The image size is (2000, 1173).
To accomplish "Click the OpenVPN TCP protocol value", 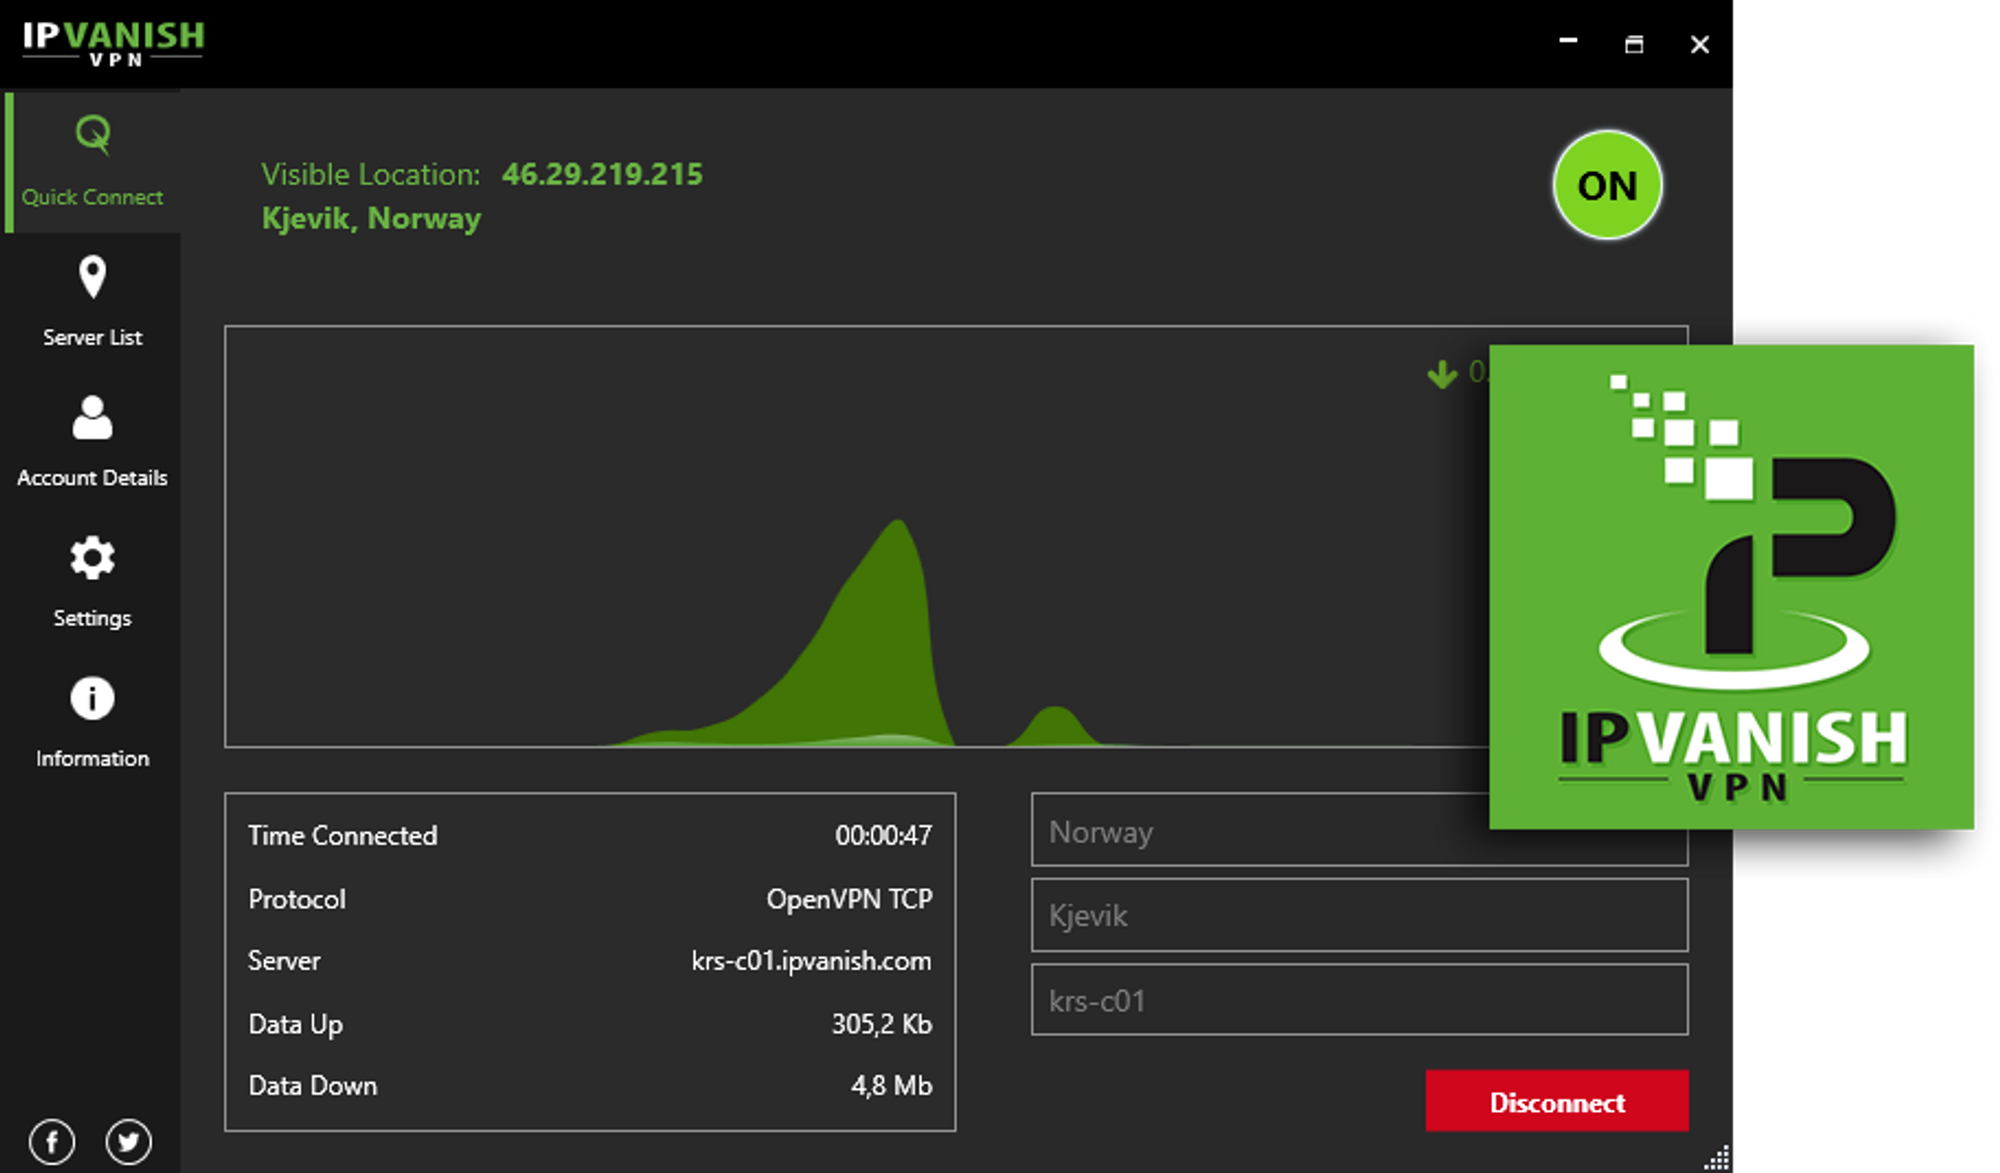I will 849,899.
